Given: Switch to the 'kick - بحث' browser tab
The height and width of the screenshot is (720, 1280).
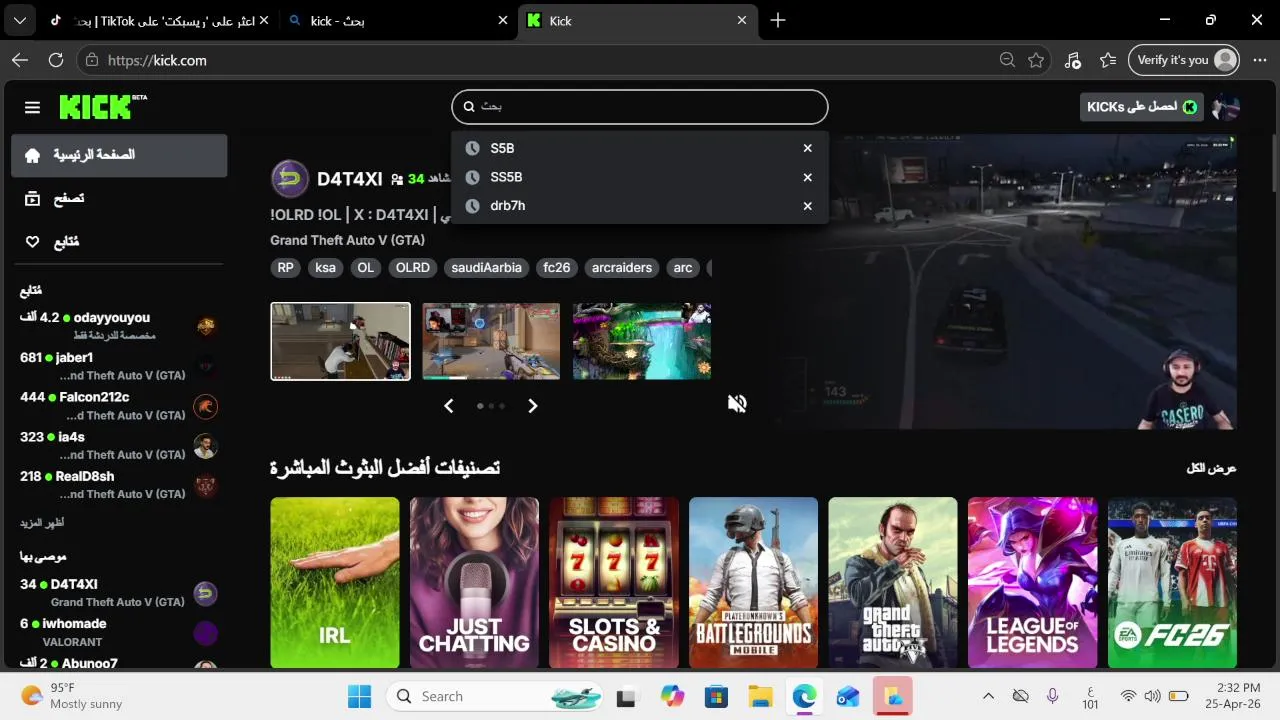Looking at the screenshot, I should coord(397,20).
